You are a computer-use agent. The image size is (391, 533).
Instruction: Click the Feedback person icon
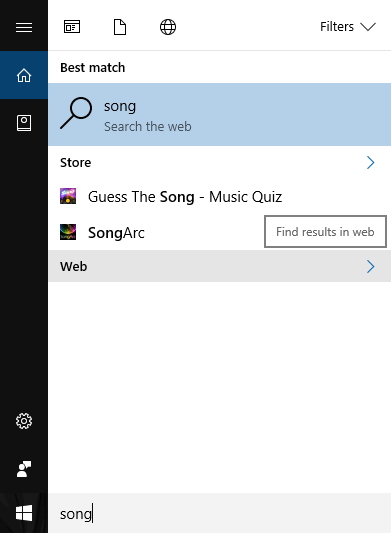(24, 469)
